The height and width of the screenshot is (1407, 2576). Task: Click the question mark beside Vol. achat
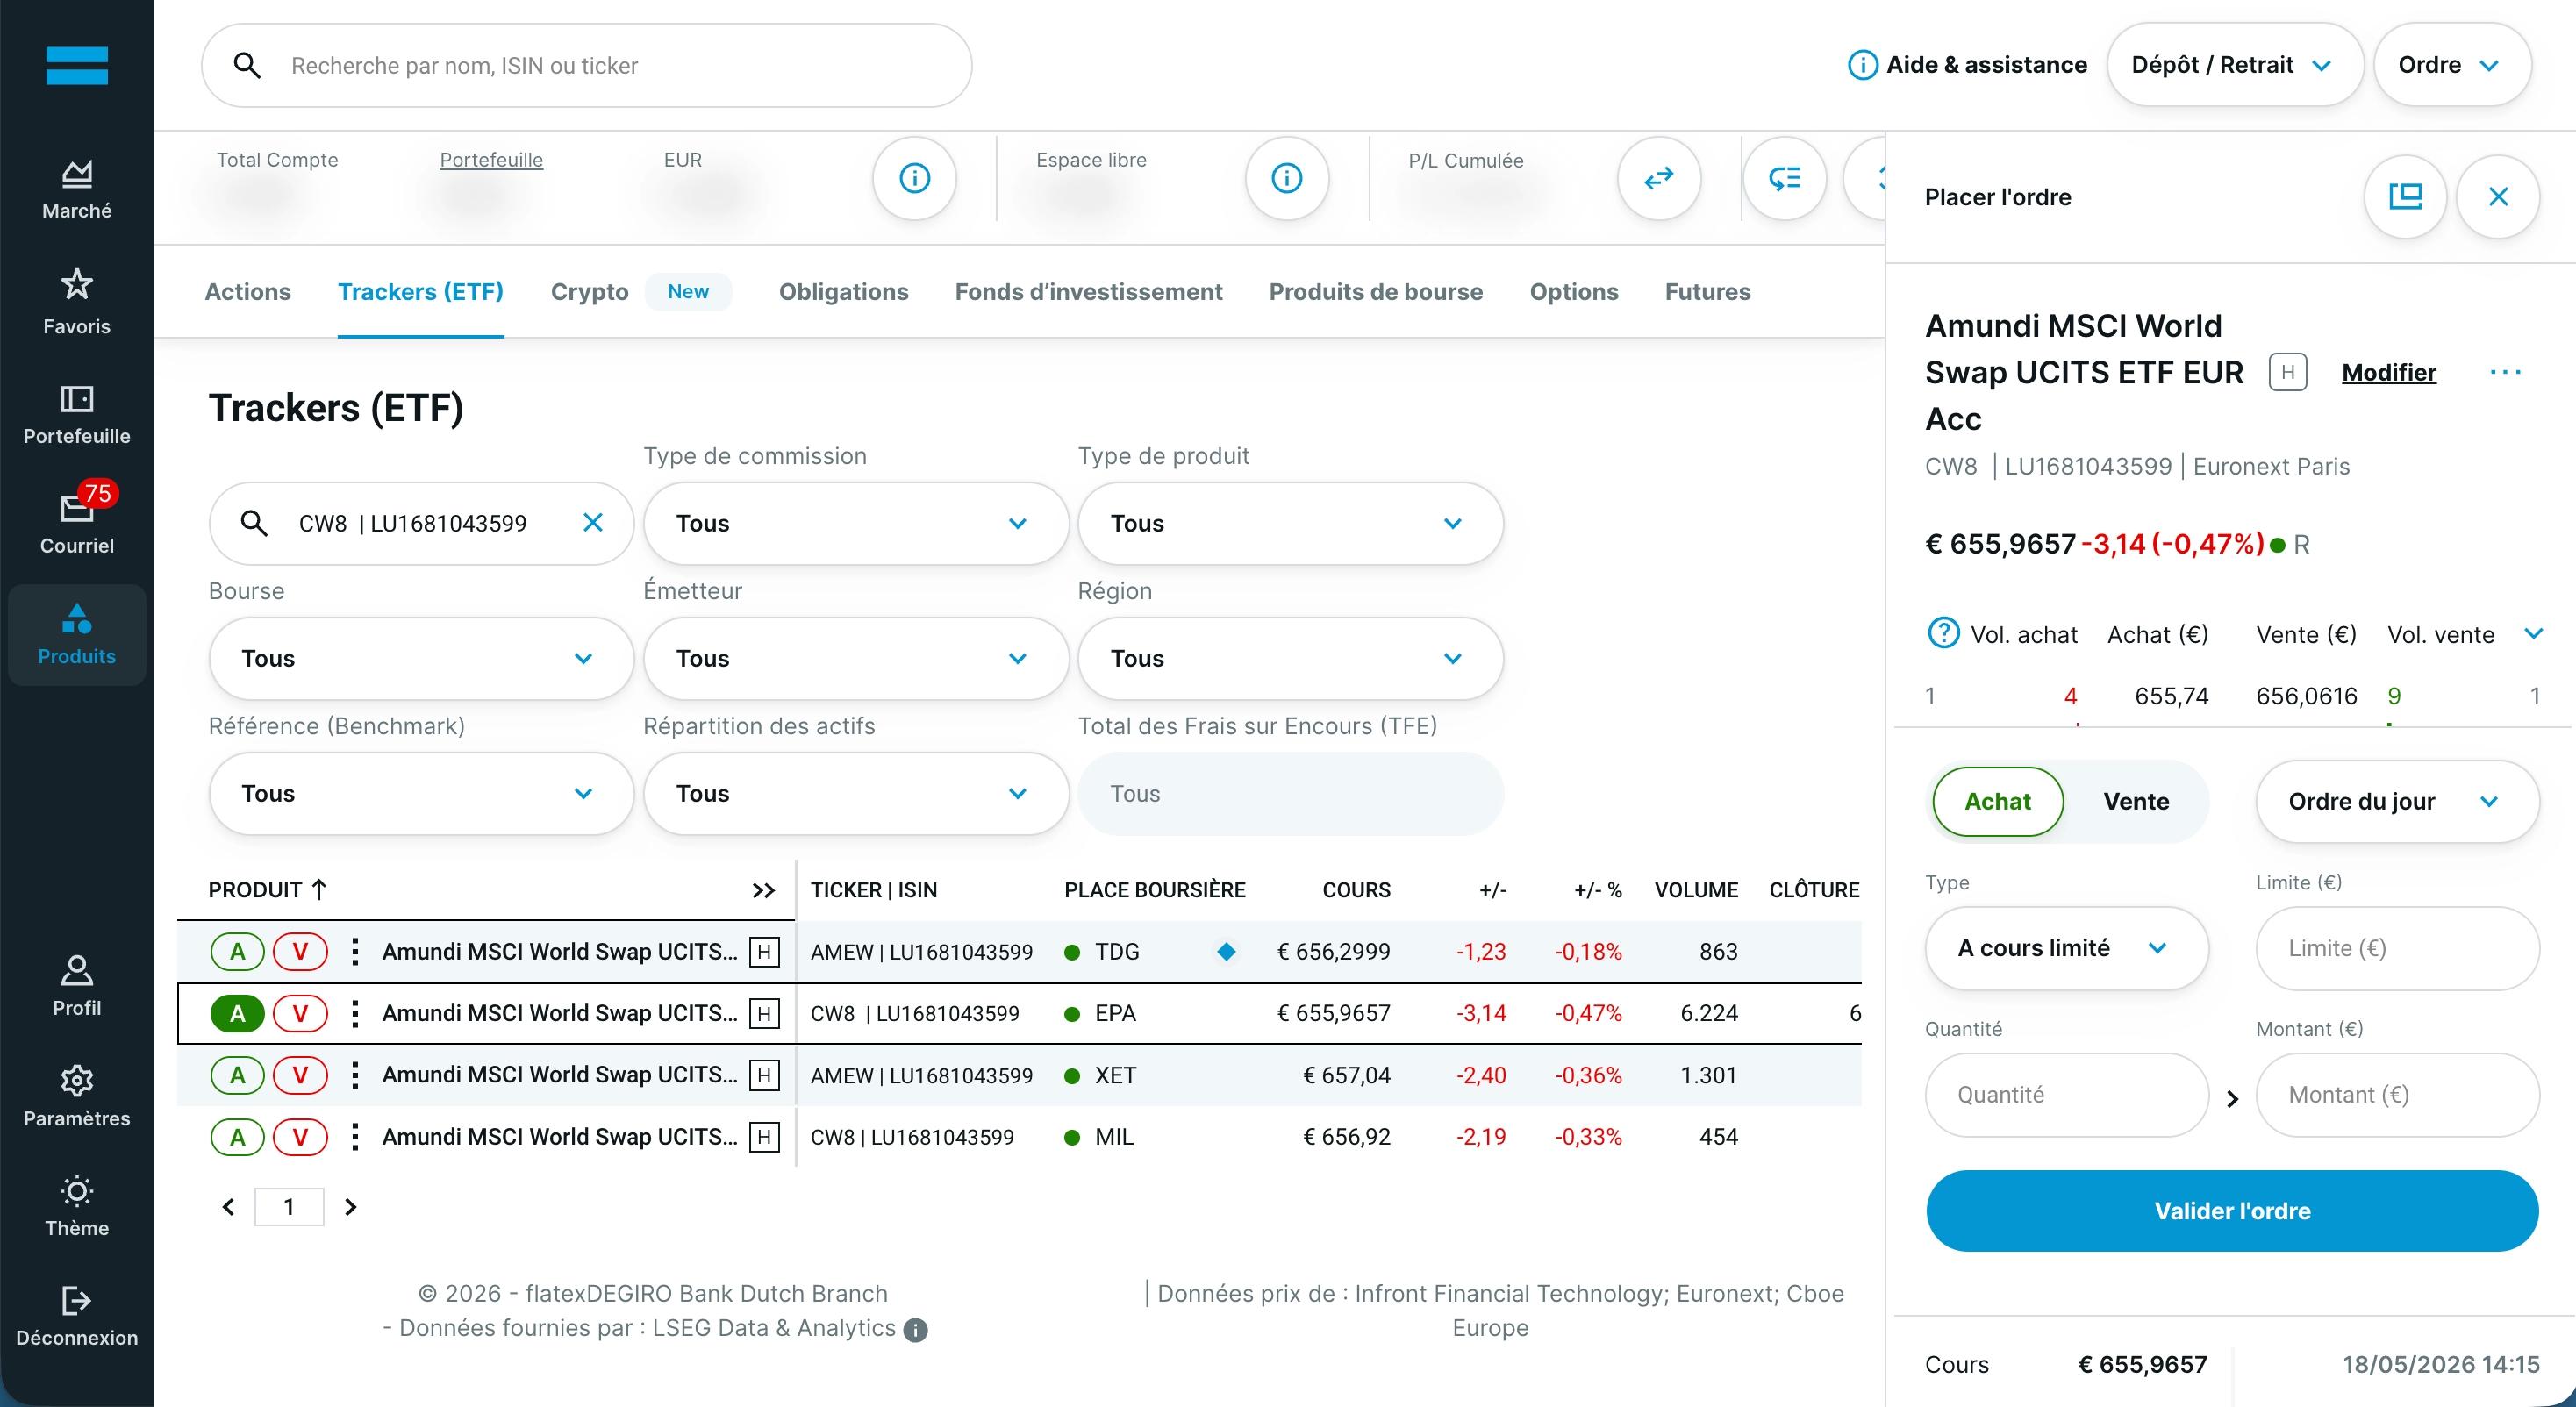click(1943, 633)
